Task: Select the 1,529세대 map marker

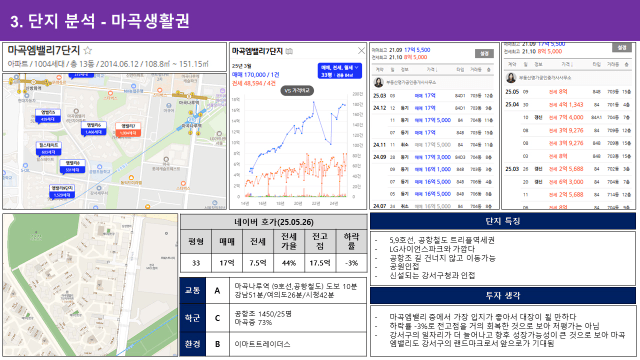Action: pyautogui.click(x=62, y=191)
